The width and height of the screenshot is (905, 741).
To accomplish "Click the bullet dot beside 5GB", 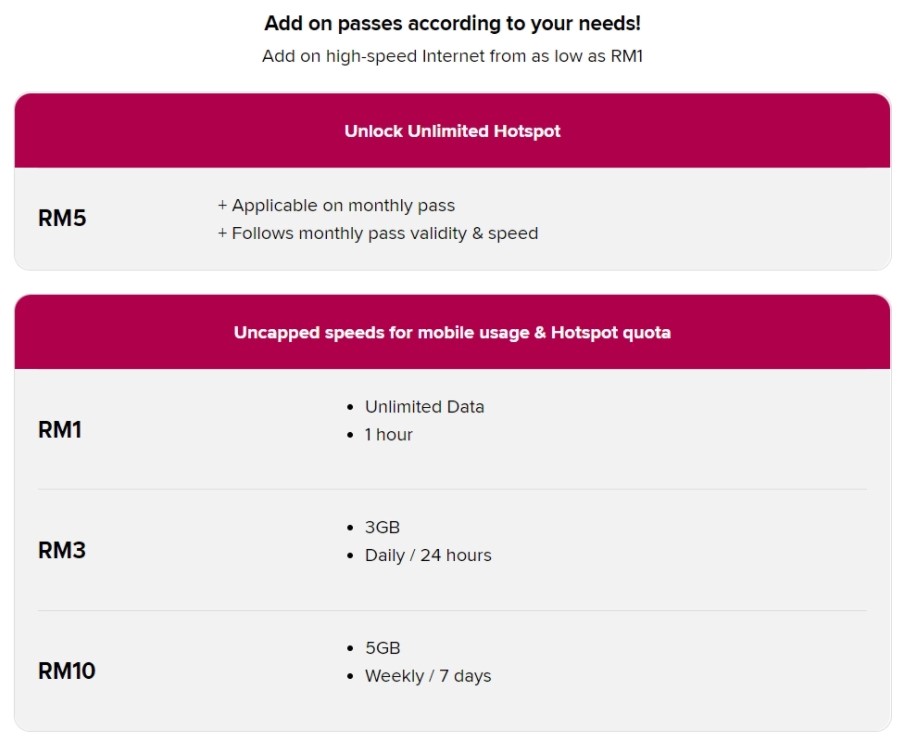I will pyautogui.click(x=350, y=649).
